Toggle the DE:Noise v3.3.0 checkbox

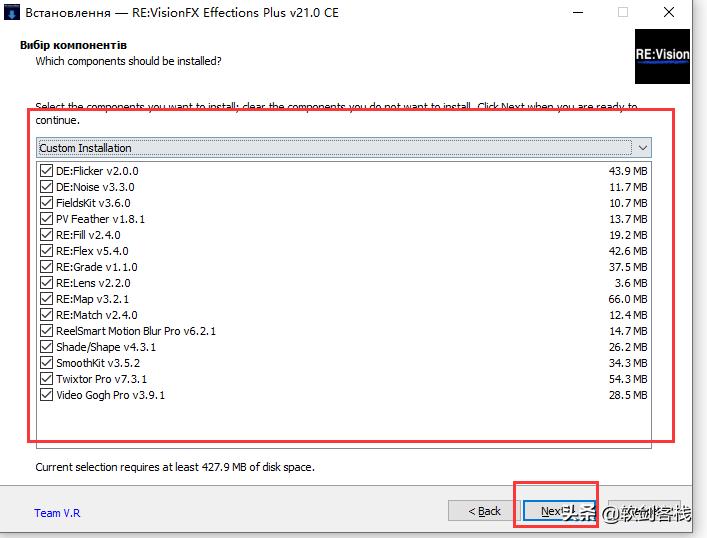point(46,187)
